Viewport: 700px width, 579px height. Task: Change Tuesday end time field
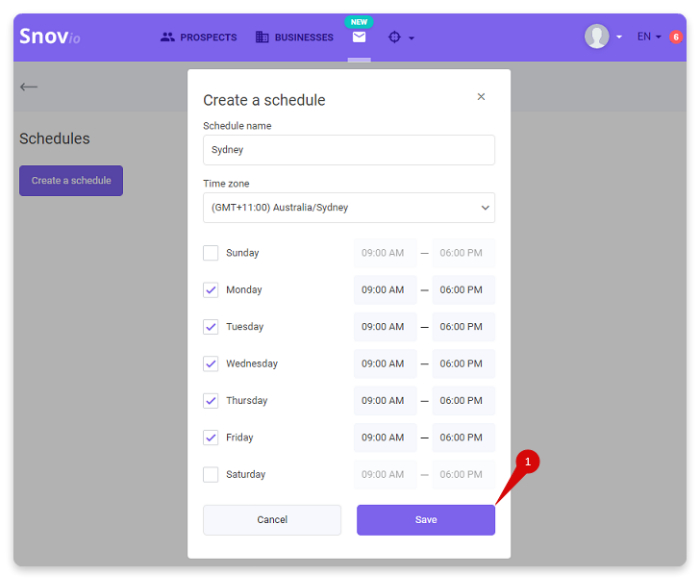tap(463, 327)
